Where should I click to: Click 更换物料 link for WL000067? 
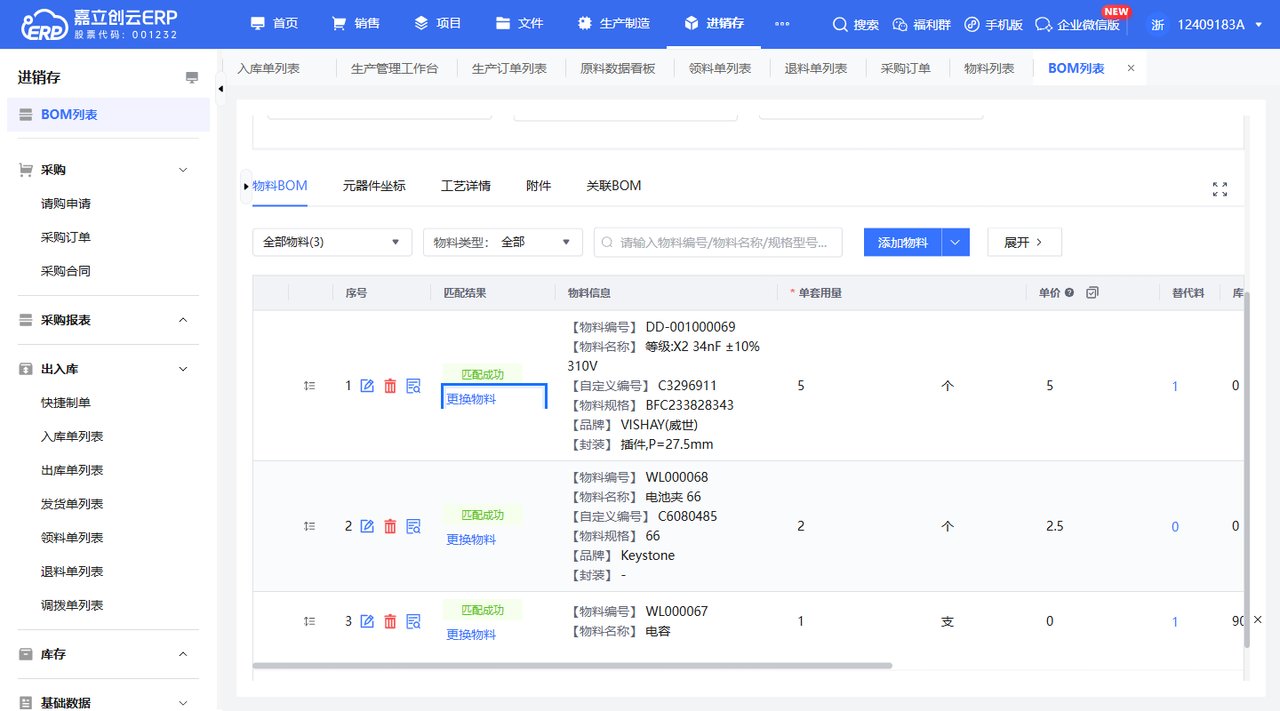[471, 635]
